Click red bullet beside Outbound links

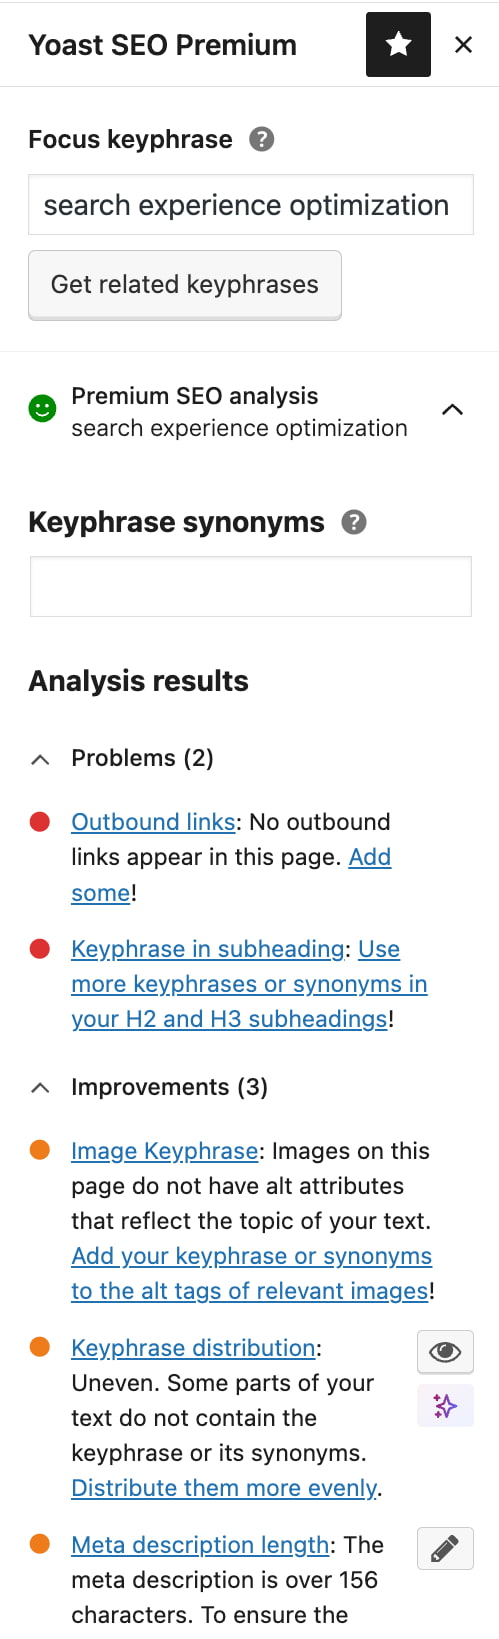[x=40, y=822]
